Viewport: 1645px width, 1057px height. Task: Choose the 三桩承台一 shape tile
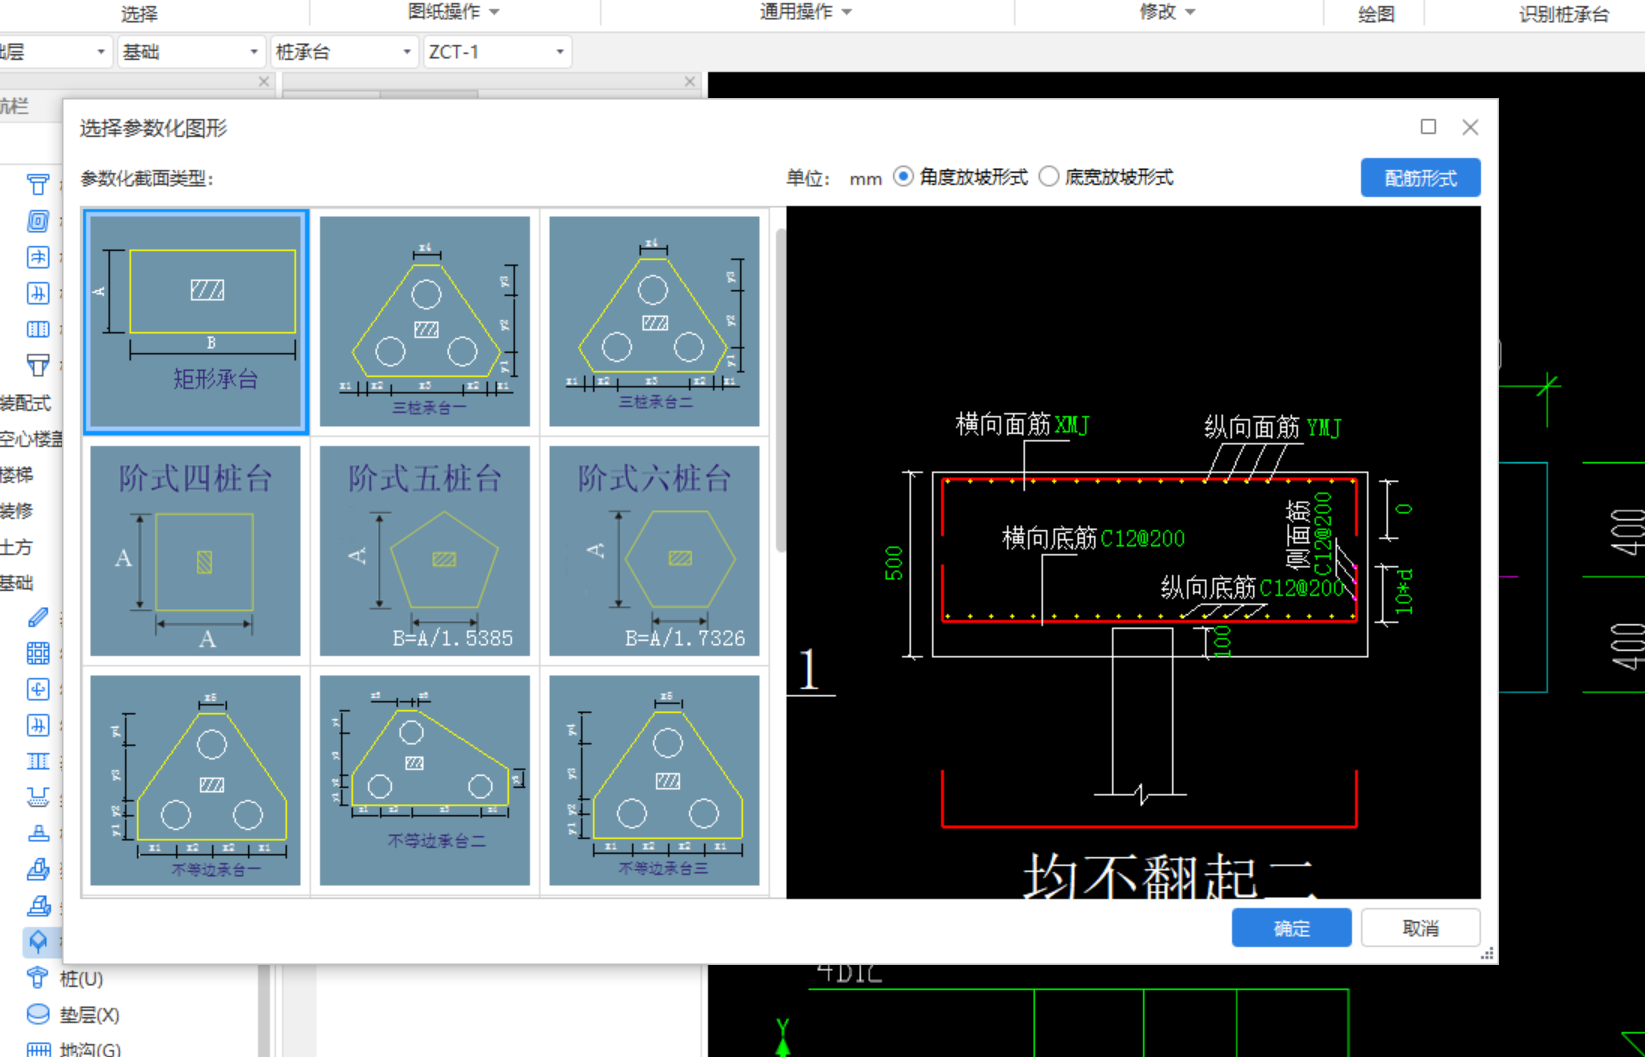[425, 322]
